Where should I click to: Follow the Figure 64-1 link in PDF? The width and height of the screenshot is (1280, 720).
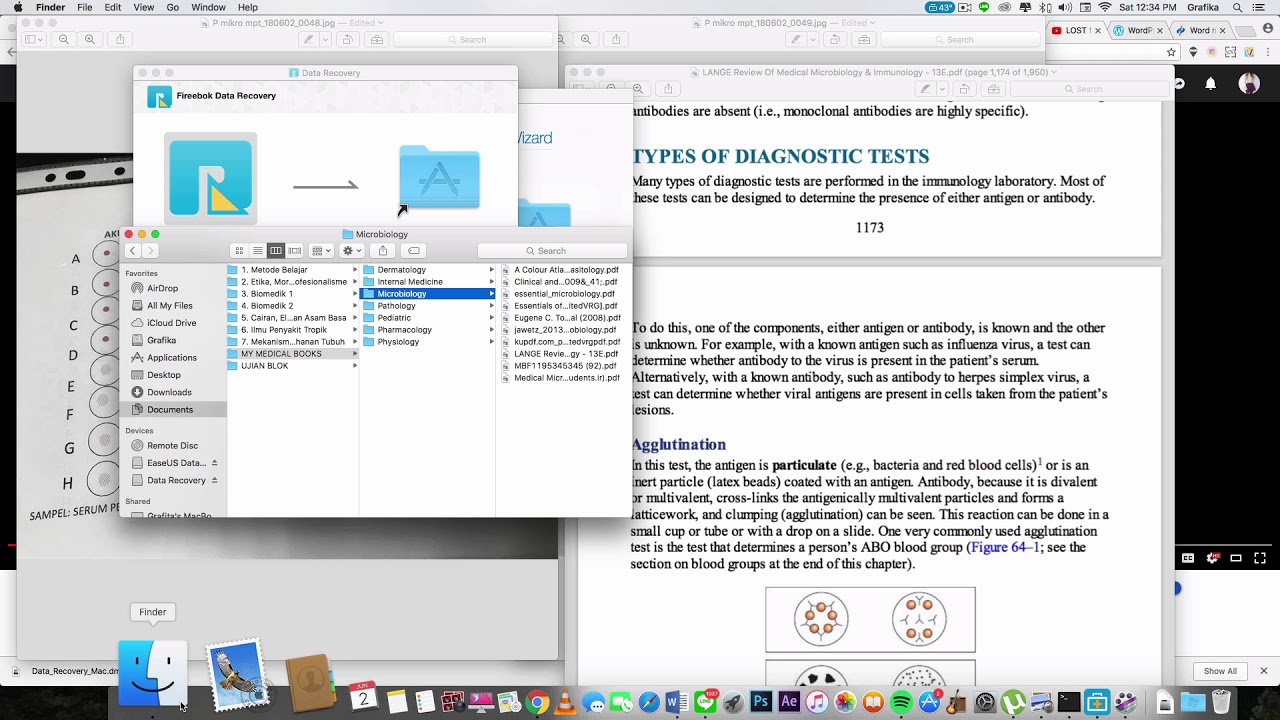click(x=1006, y=547)
